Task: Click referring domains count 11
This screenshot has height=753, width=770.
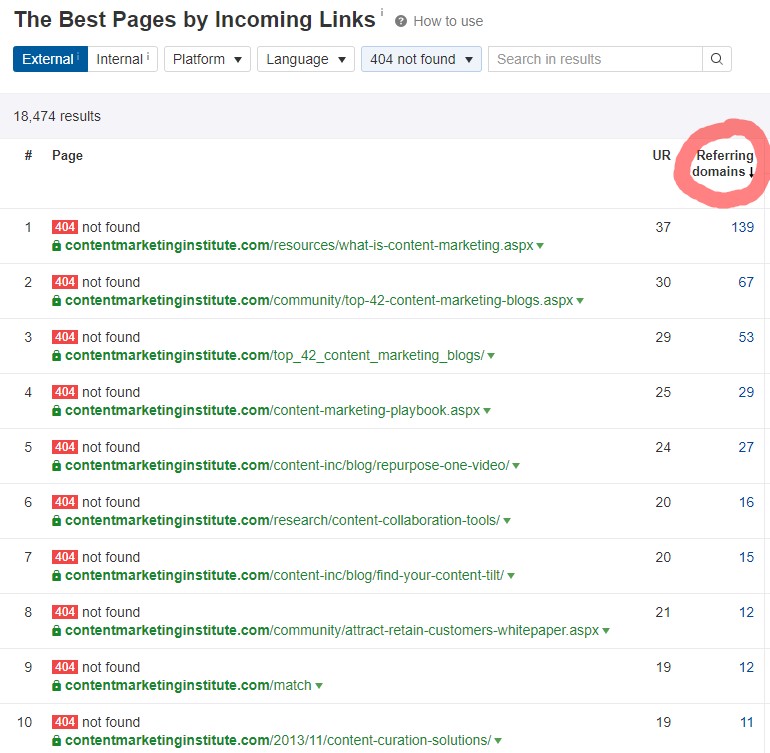Action: [x=747, y=723]
